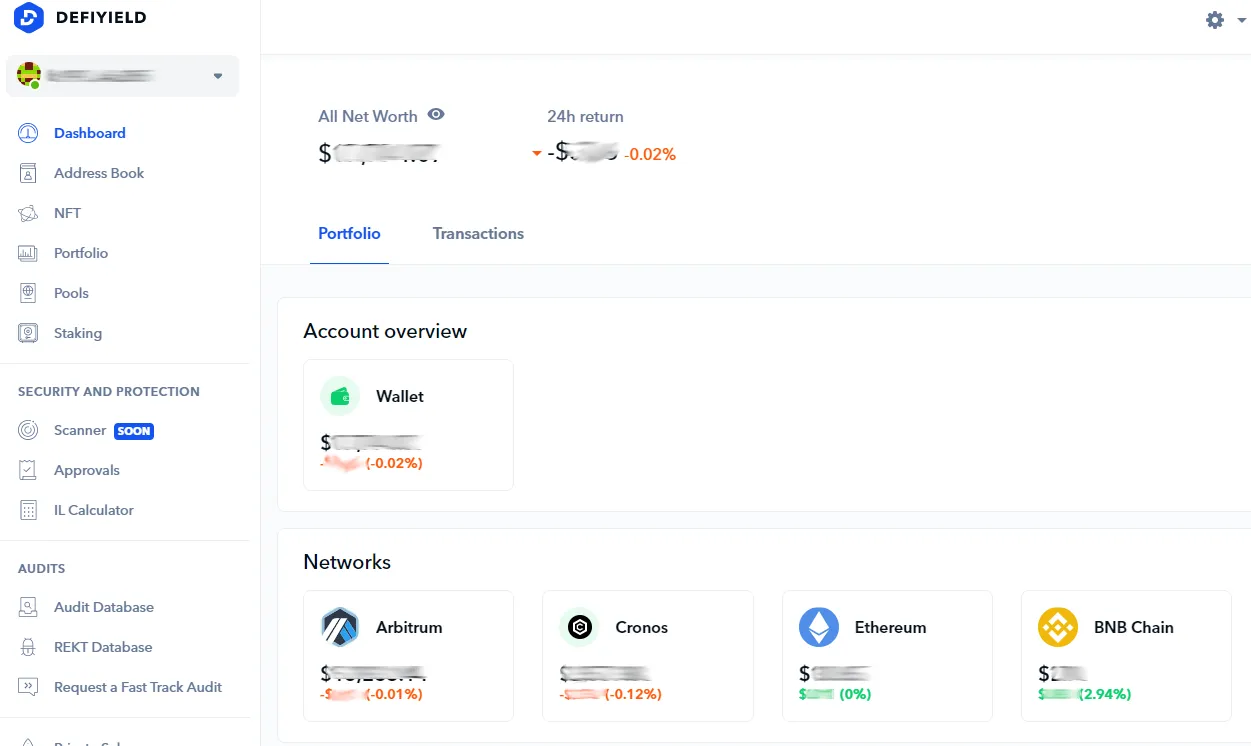
Task: Open Portfolio in the sidebar
Action: tap(81, 253)
